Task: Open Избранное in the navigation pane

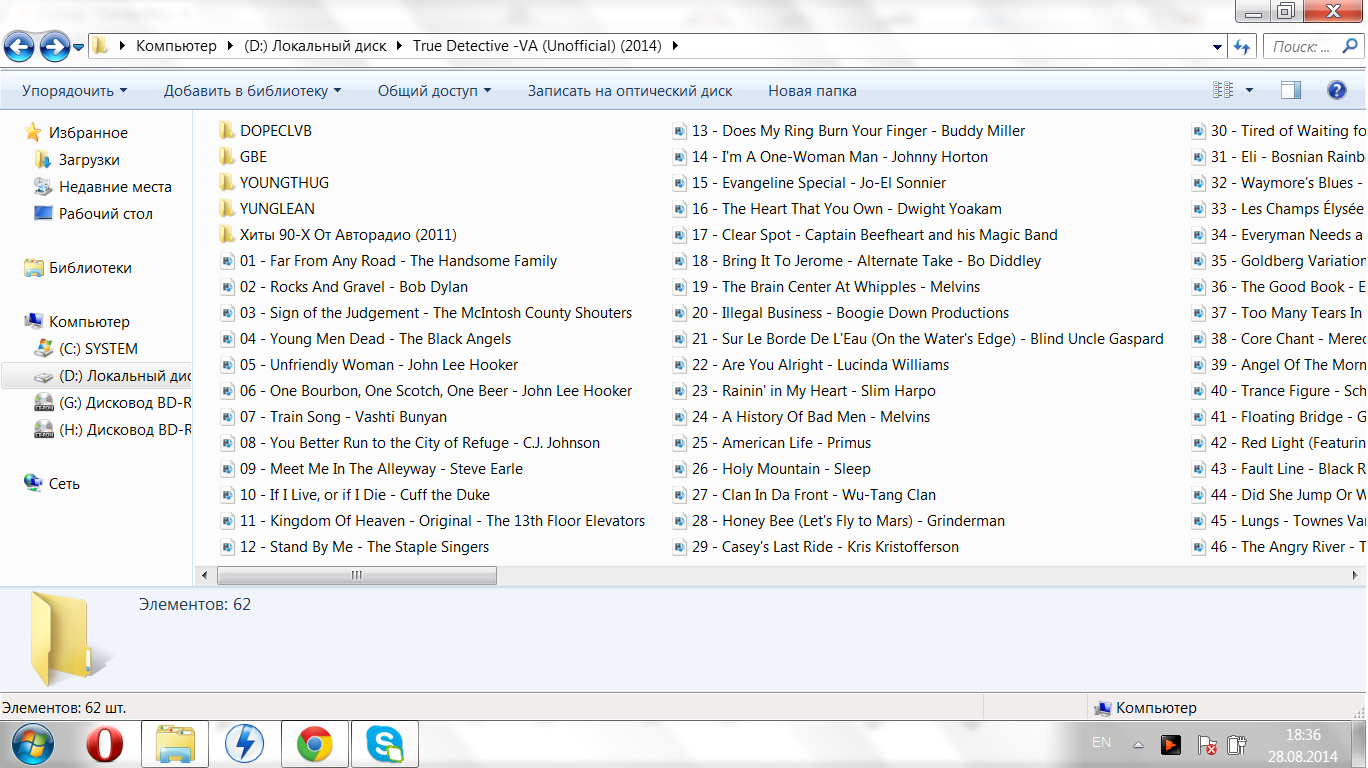Action: (x=88, y=133)
